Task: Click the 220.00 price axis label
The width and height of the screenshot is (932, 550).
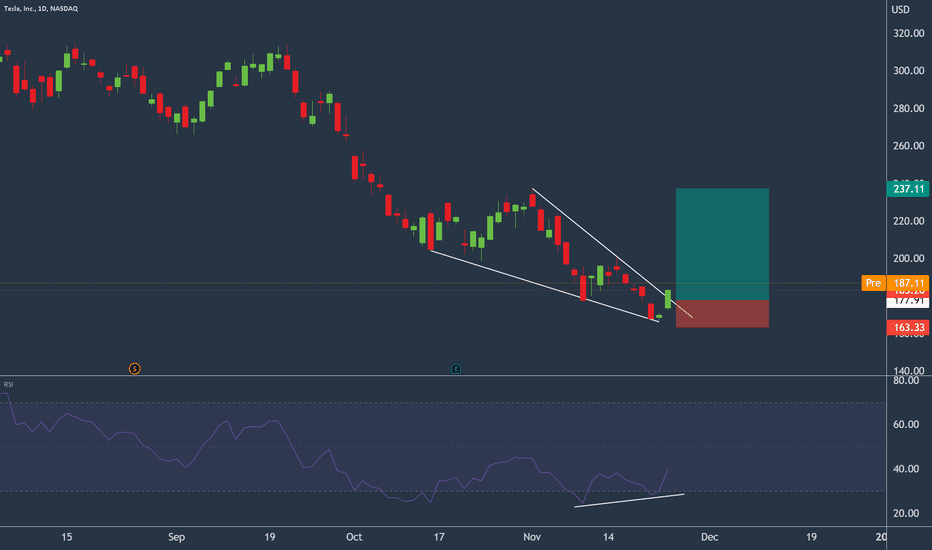Action: coord(908,221)
